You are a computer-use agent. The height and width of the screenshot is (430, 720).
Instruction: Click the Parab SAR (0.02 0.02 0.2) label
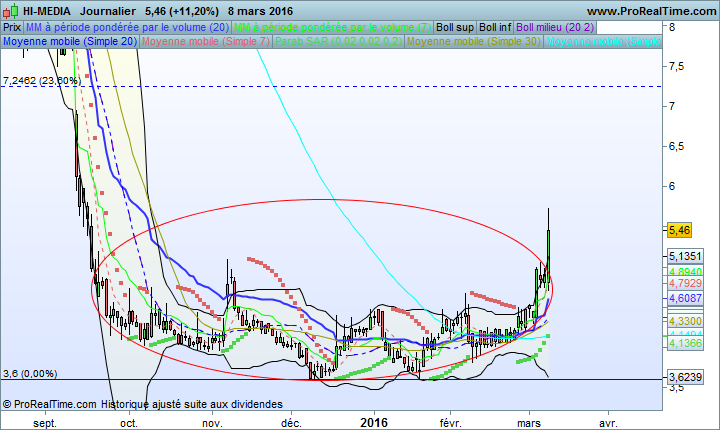(338, 41)
